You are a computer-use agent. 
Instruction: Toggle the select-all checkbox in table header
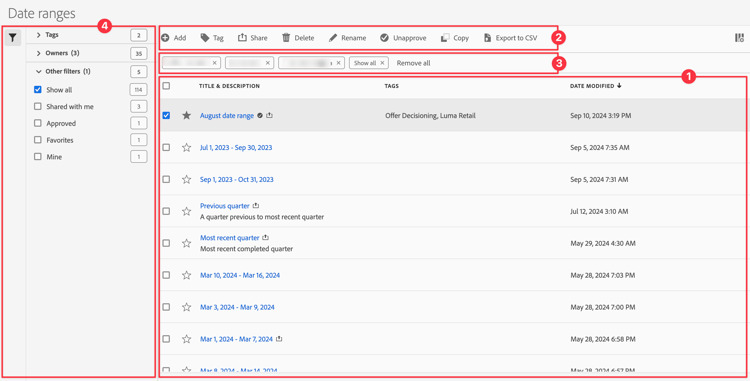click(166, 86)
